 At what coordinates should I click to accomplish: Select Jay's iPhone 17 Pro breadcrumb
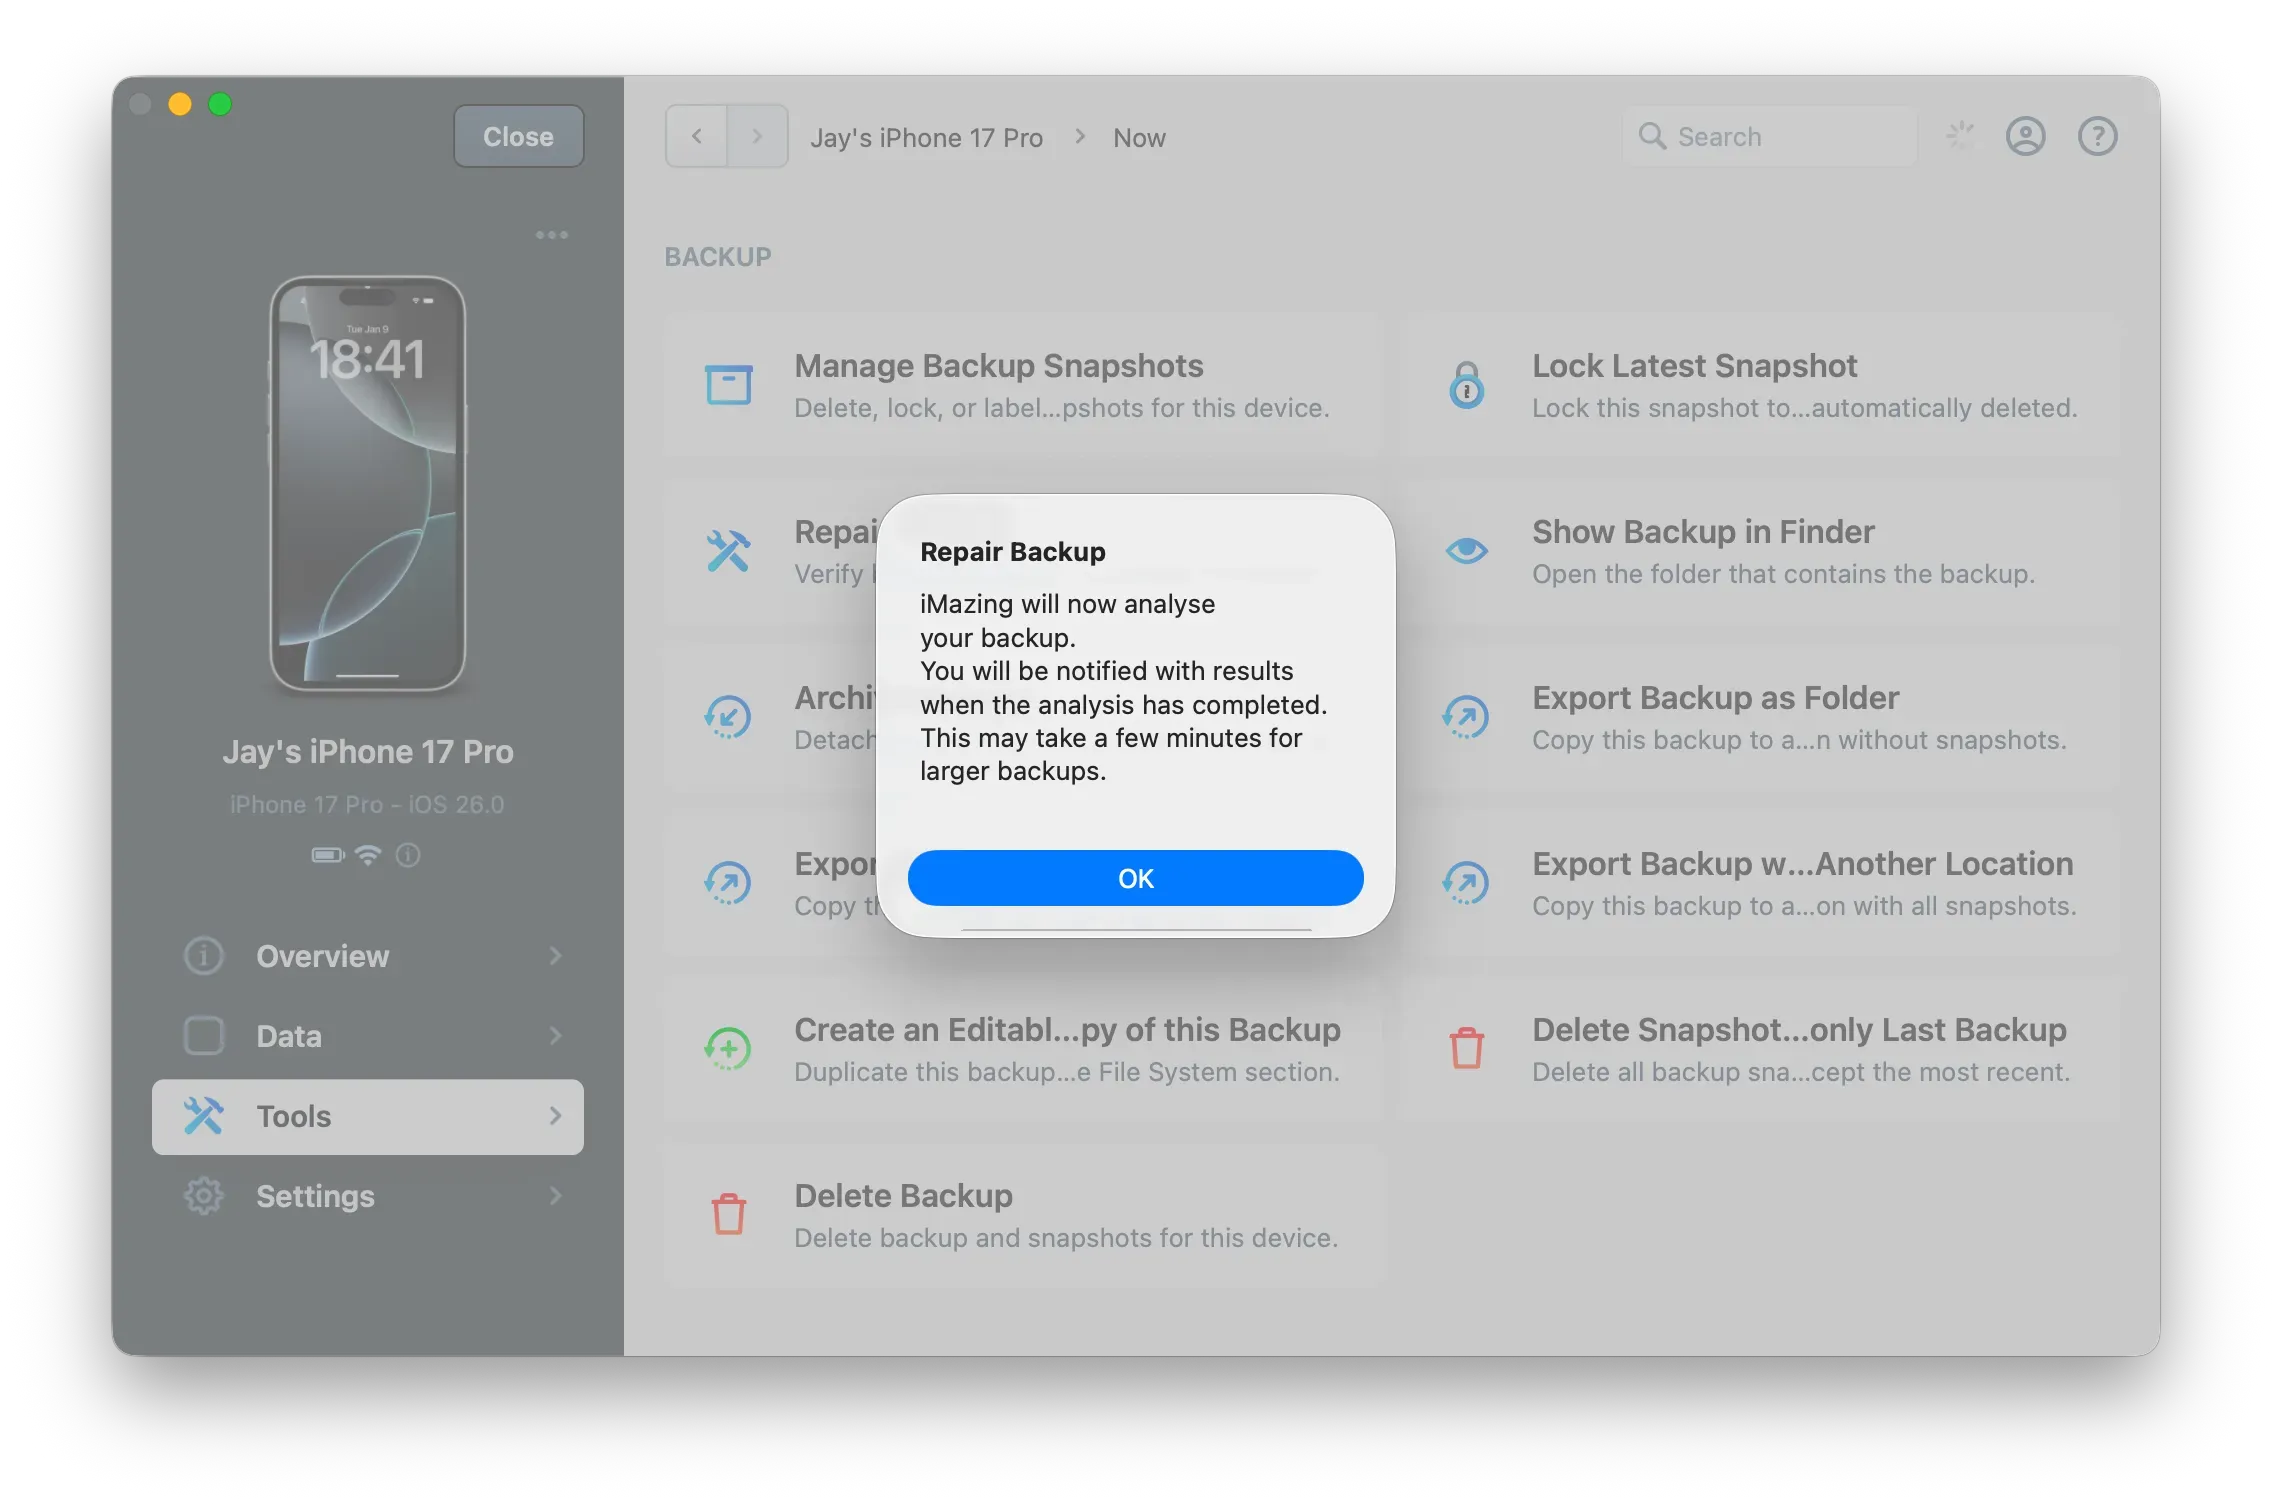[927, 137]
